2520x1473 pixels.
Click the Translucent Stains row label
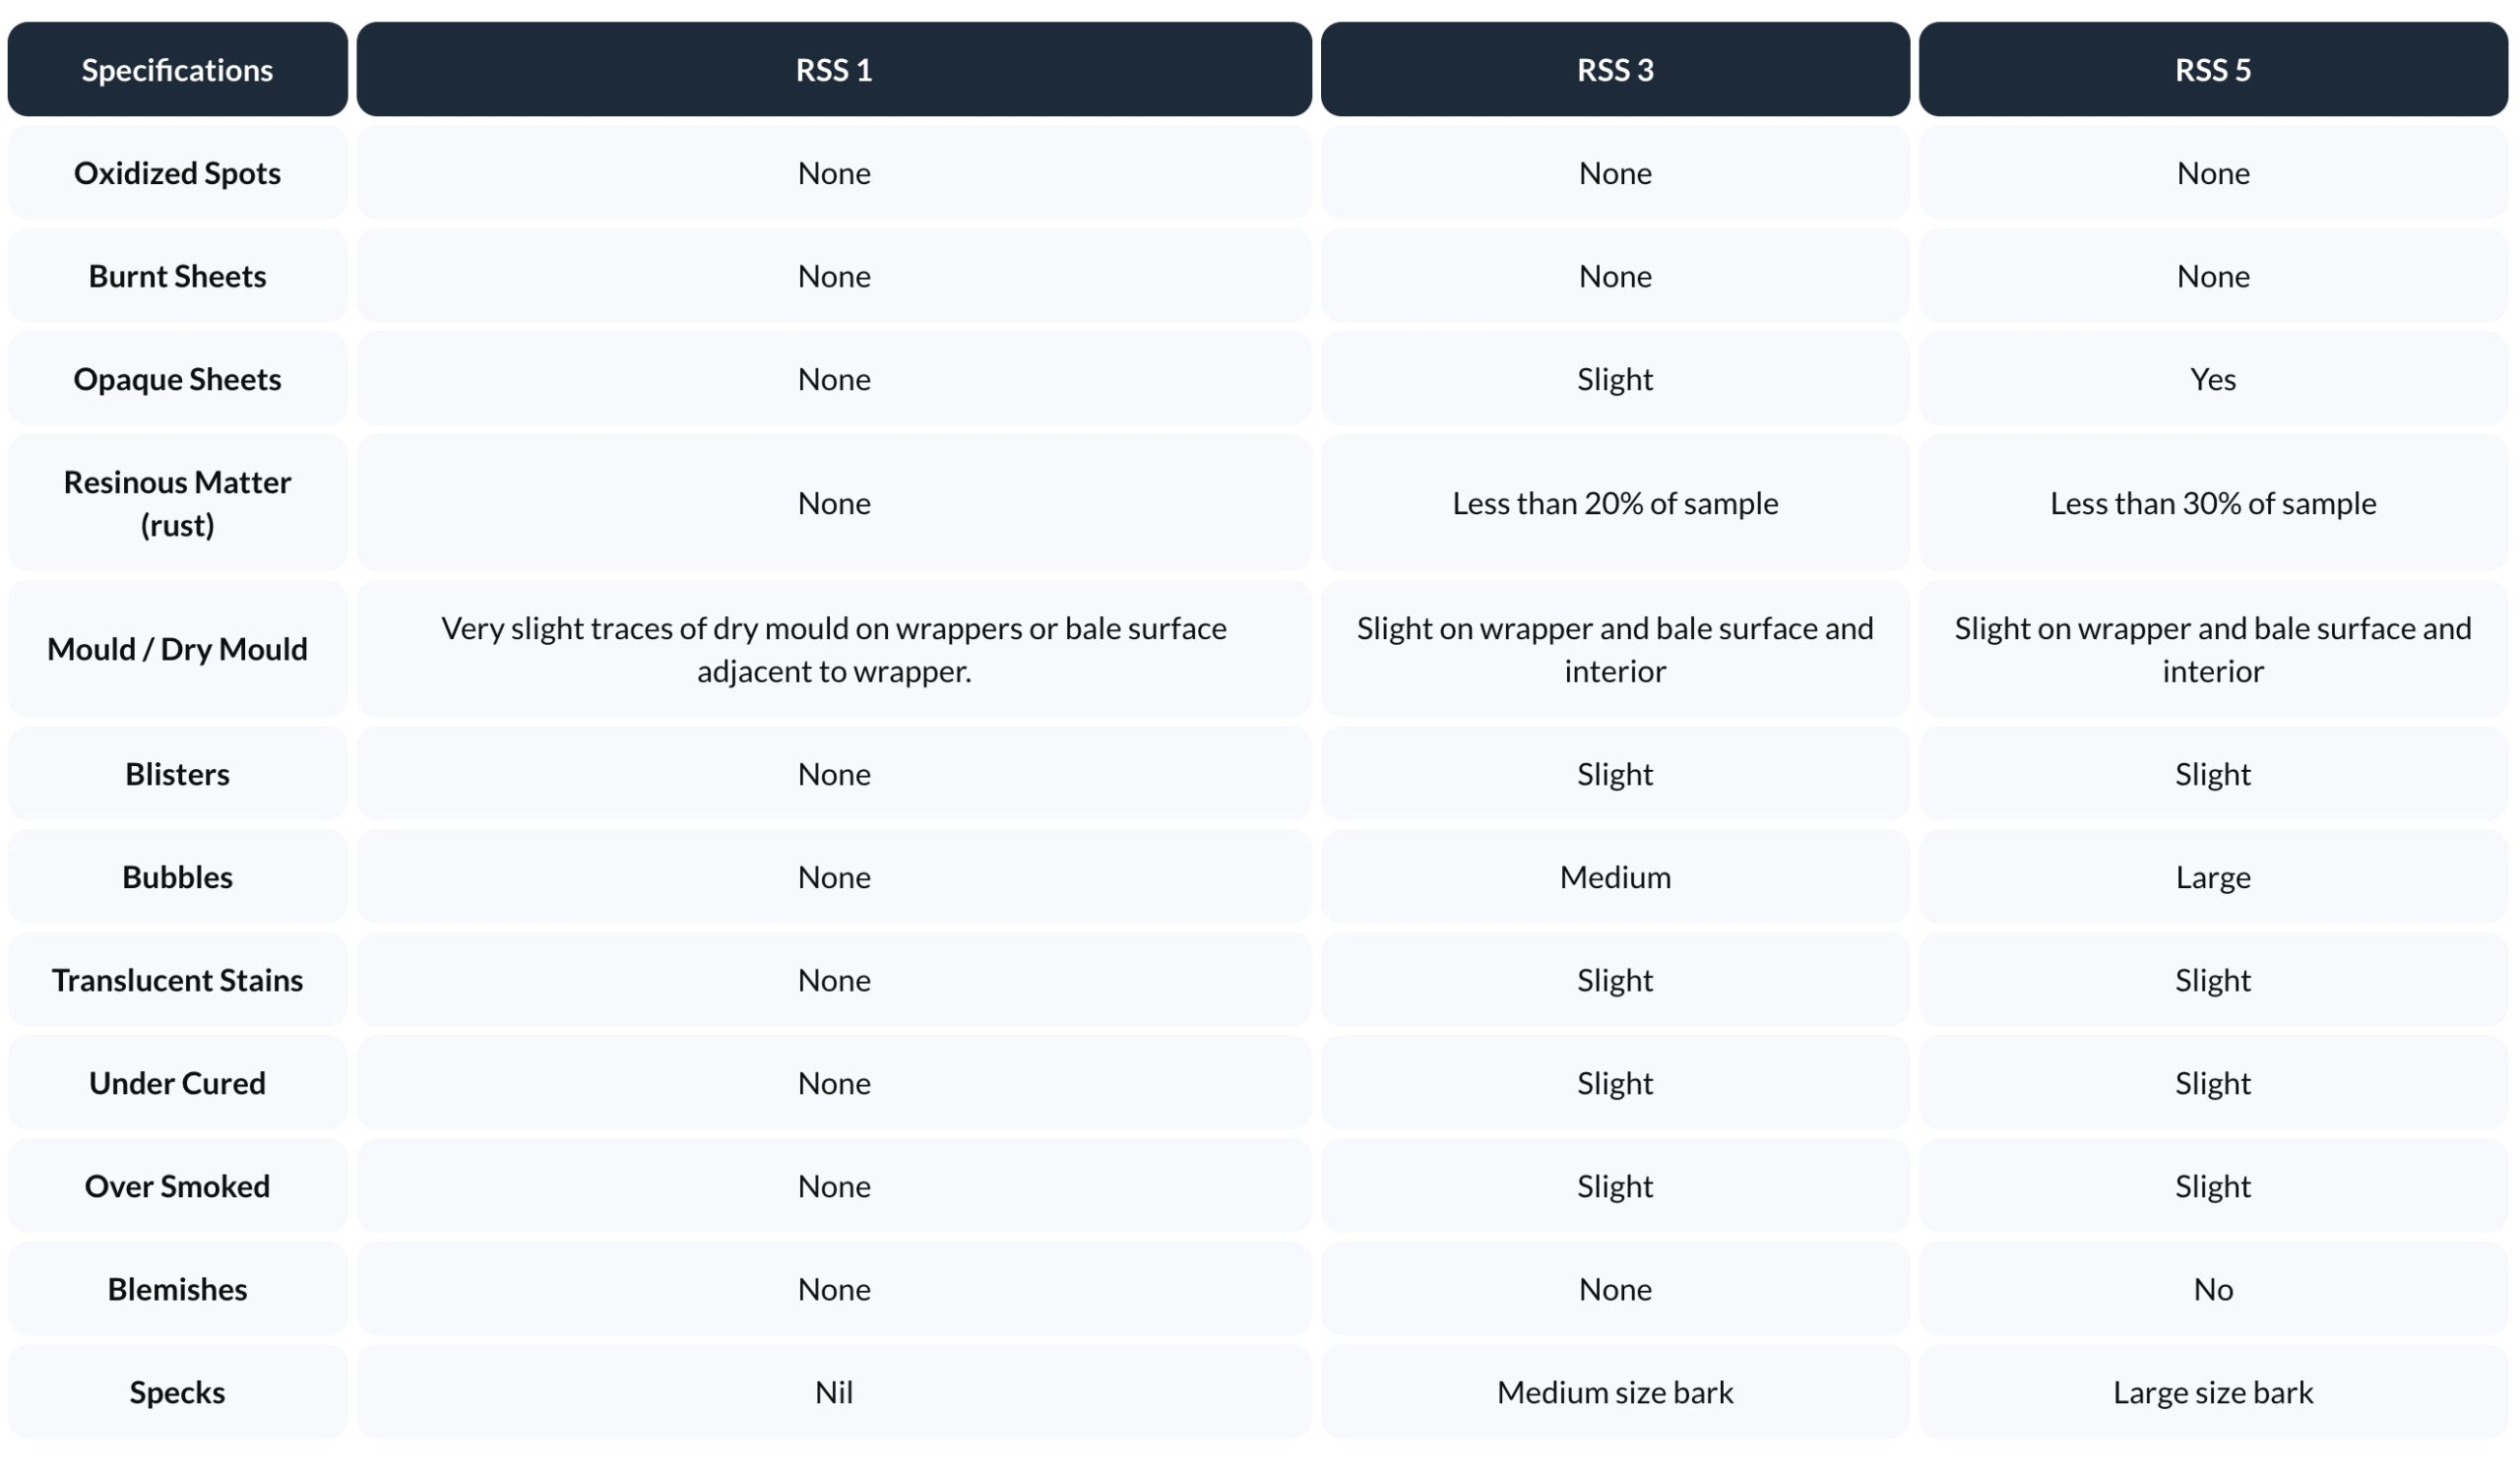[x=177, y=980]
